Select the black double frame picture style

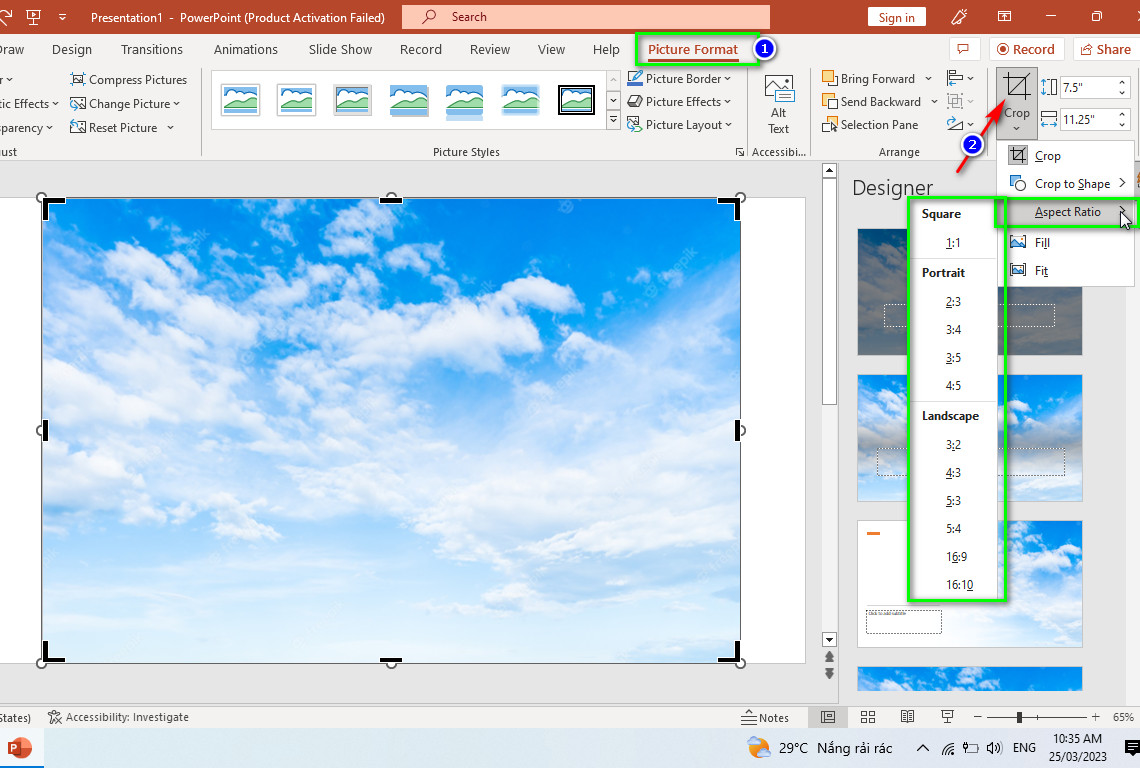point(577,100)
